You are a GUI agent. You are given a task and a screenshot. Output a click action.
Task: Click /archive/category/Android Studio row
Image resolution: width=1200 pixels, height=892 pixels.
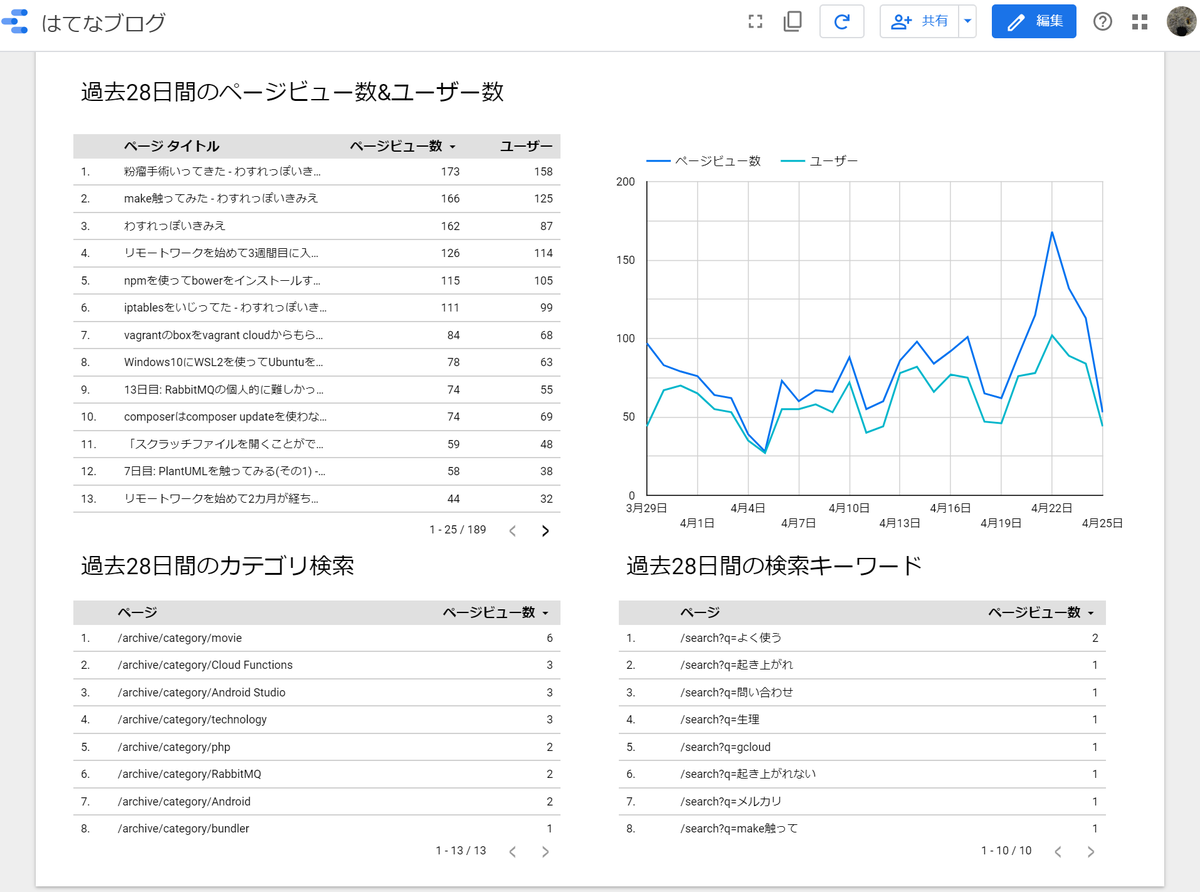tap(316, 692)
